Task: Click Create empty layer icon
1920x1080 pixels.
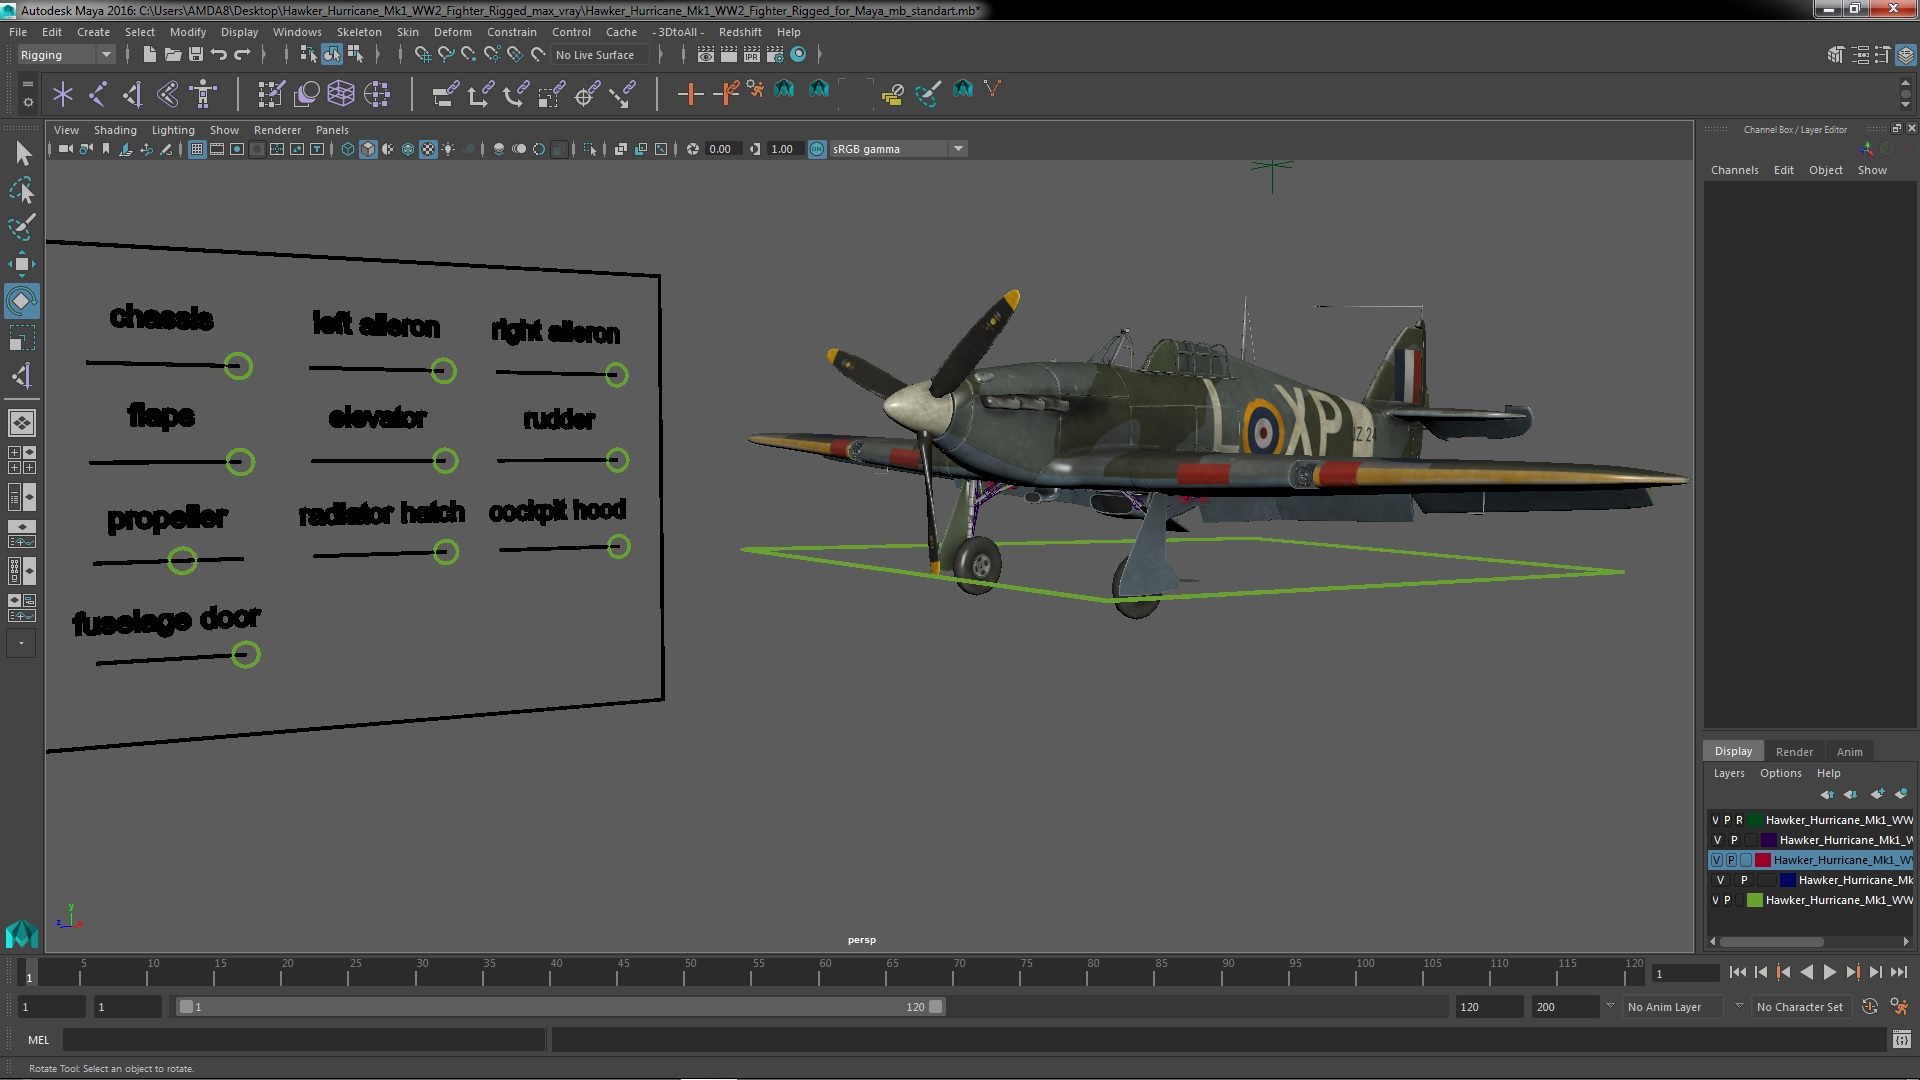Action: click(1877, 794)
